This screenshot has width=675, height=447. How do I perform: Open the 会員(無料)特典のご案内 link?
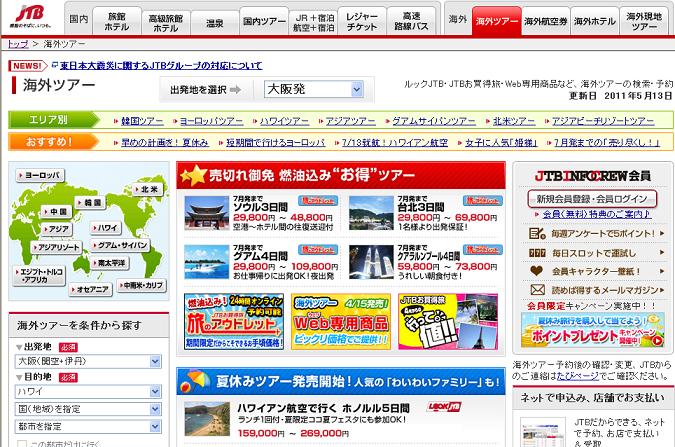pos(597,214)
